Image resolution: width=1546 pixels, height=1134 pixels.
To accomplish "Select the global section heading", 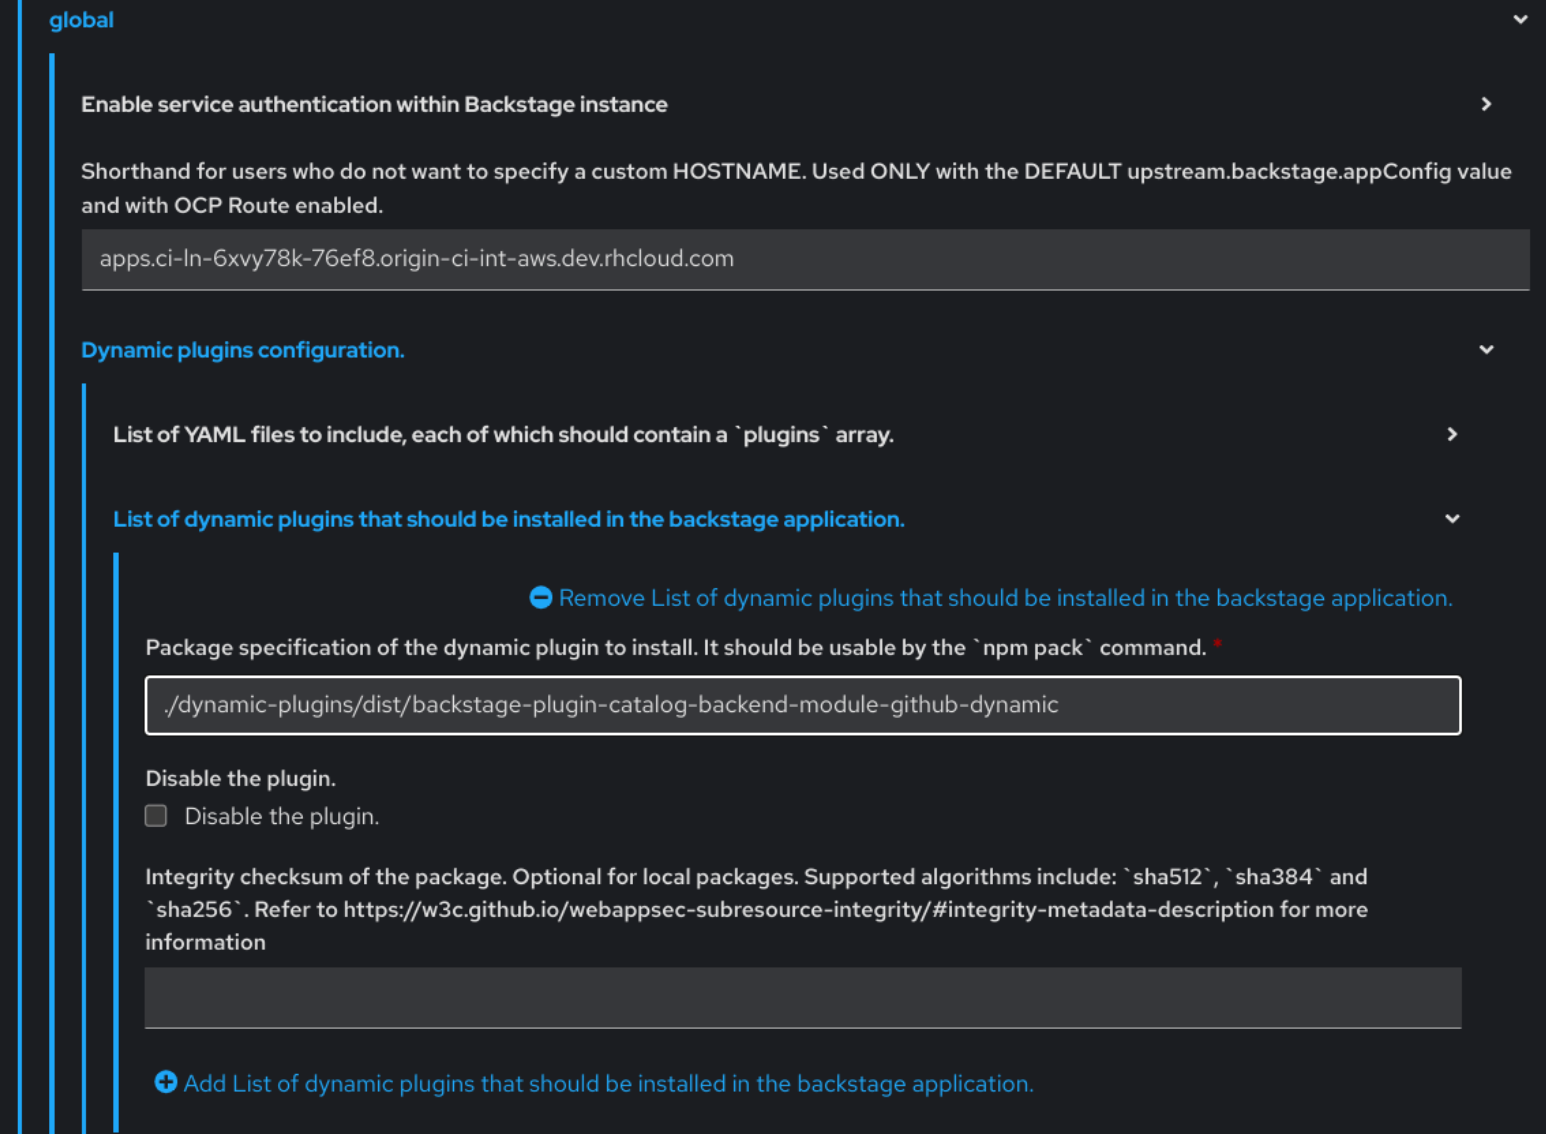I will point(81,19).
